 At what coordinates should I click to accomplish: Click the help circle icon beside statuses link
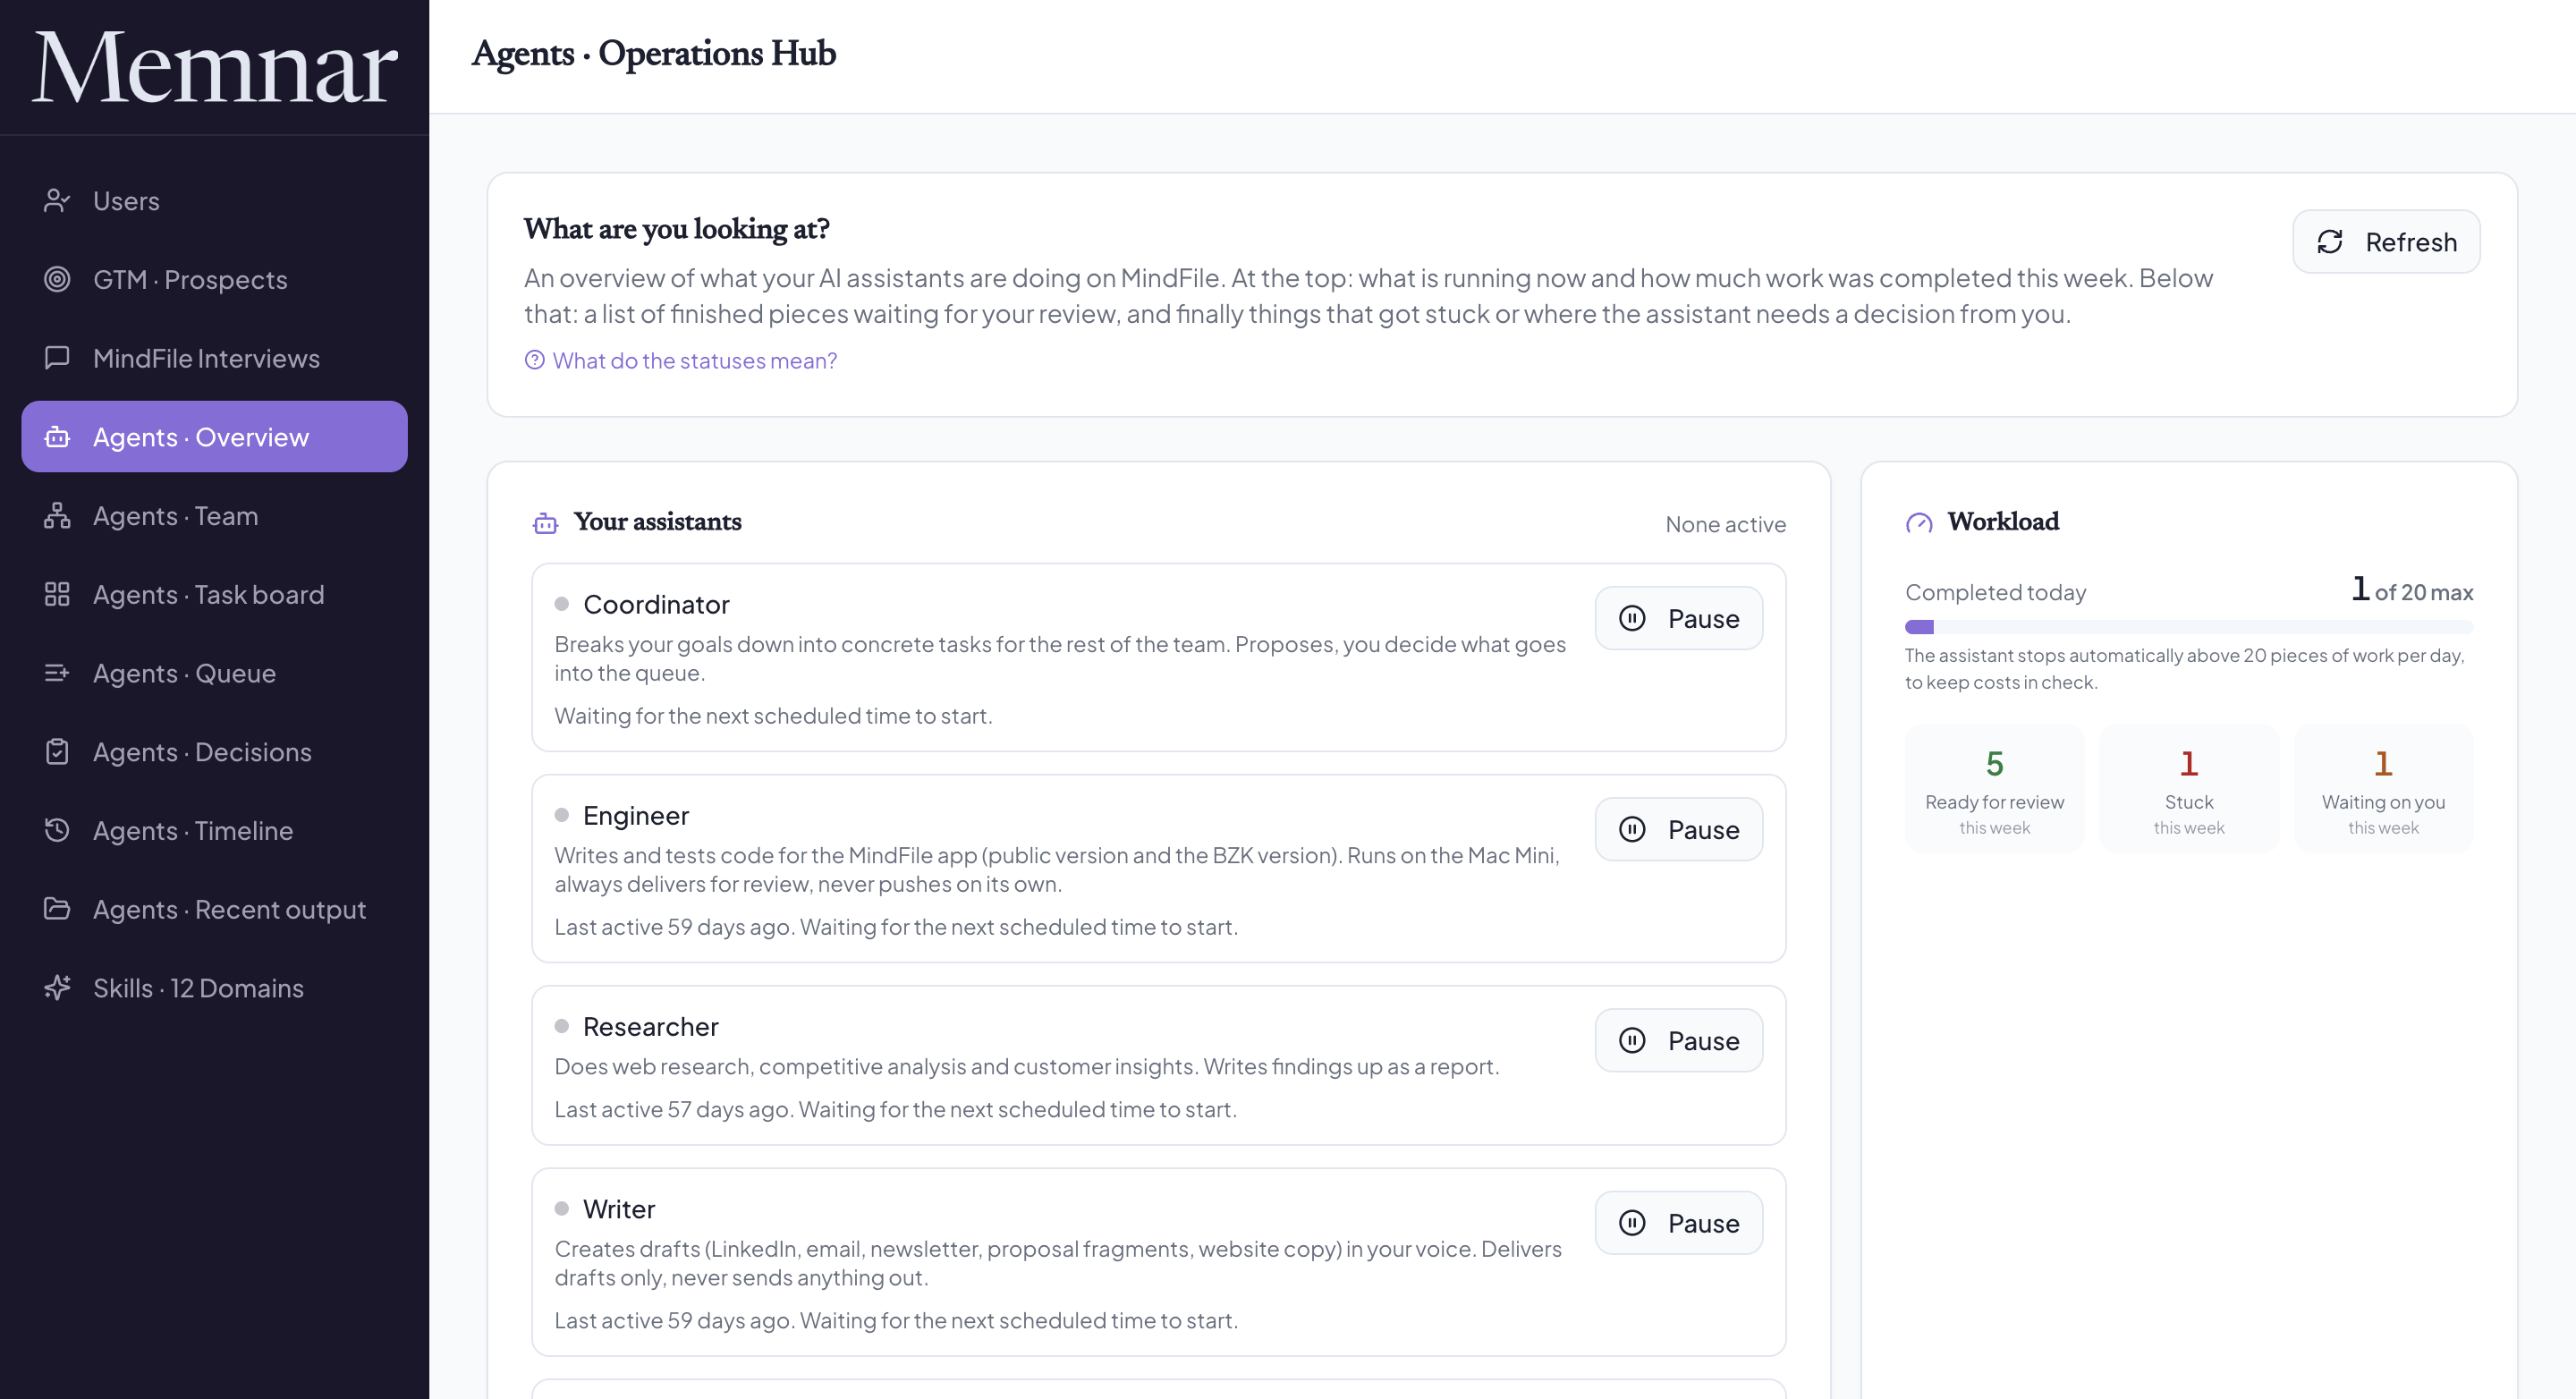tap(535, 360)
